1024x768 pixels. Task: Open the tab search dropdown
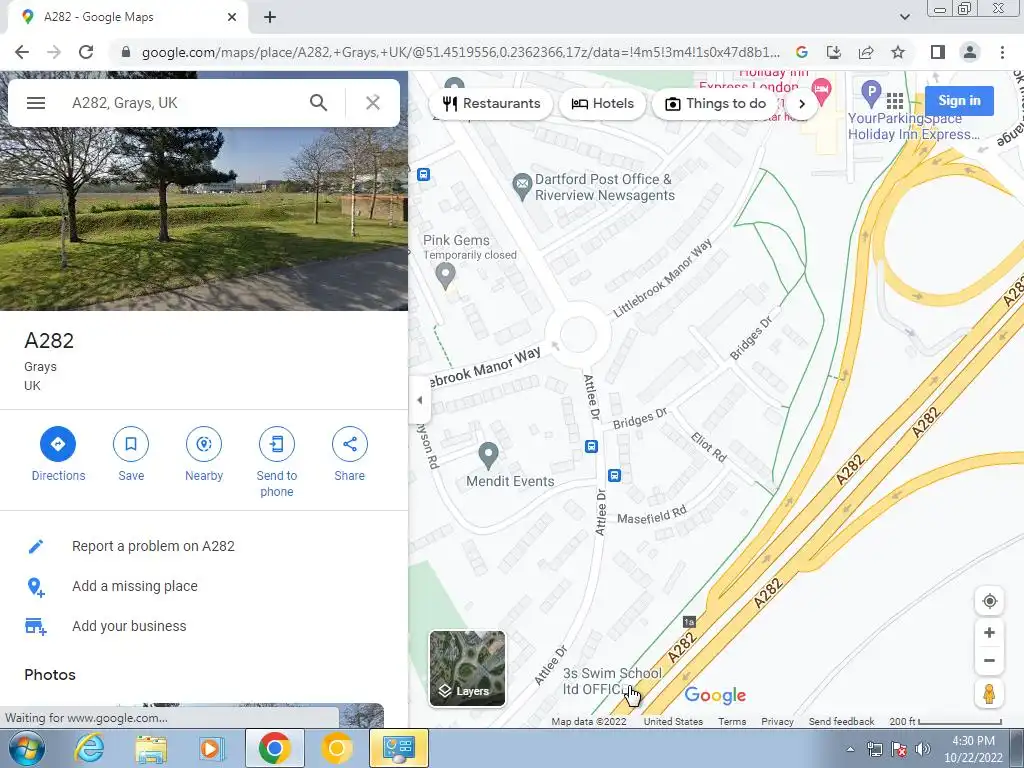point(904,17)
